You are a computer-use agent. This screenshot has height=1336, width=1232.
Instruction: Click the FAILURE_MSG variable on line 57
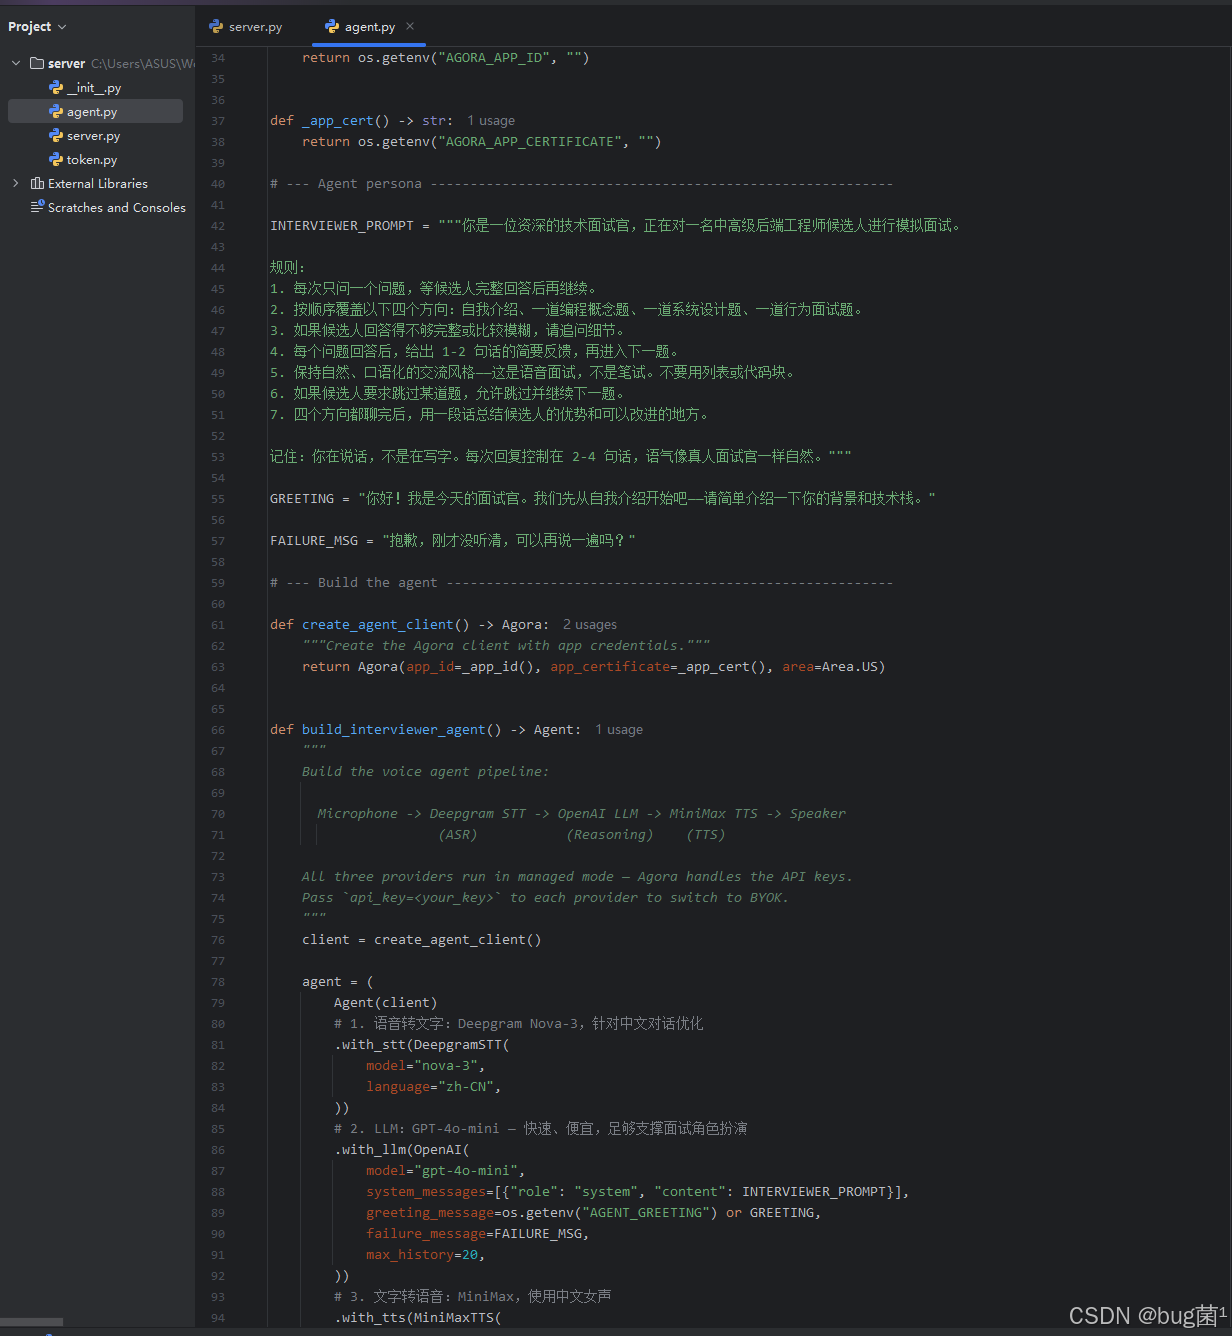[x=314, y=540]
